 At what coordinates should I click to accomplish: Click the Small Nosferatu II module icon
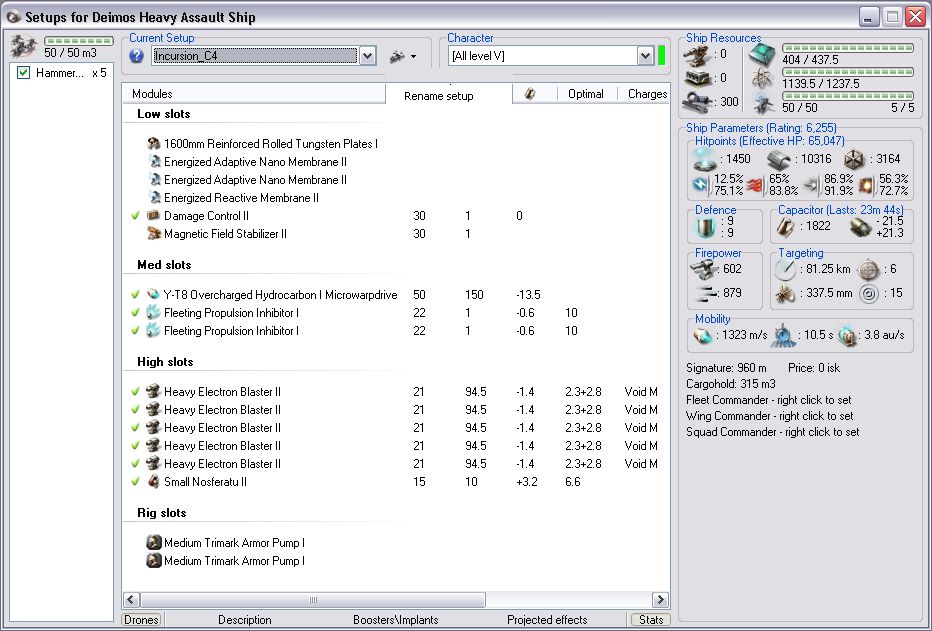pyautogui.click(x=154, y=482)
